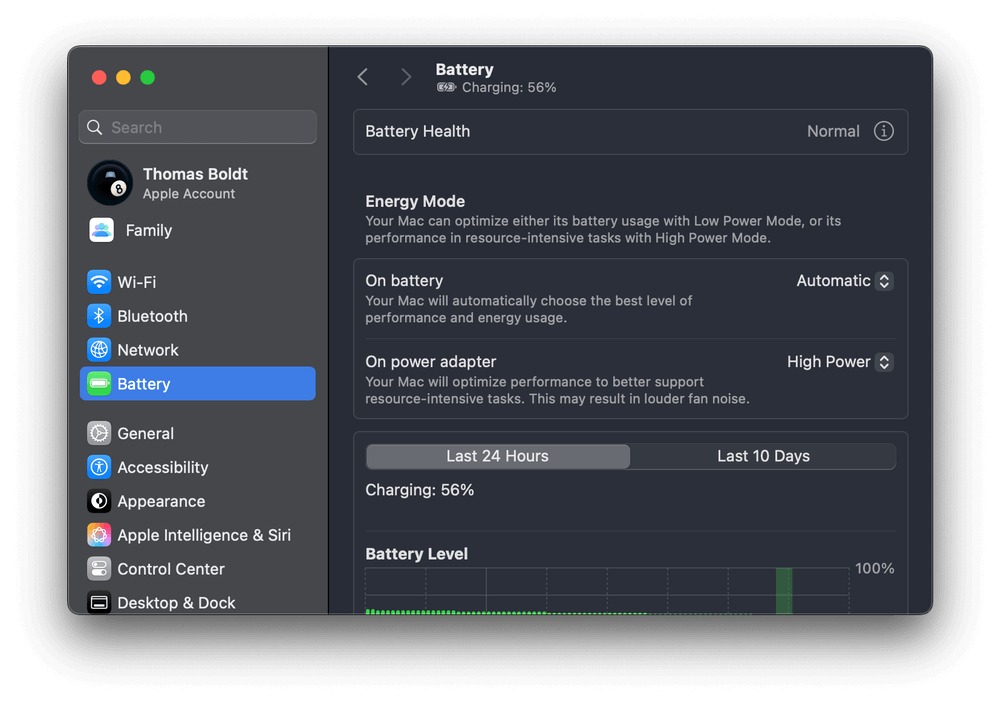Select the Last 24 Hours tab
The height and width of the screenshot is (704, 1000).
click(498, 456)
